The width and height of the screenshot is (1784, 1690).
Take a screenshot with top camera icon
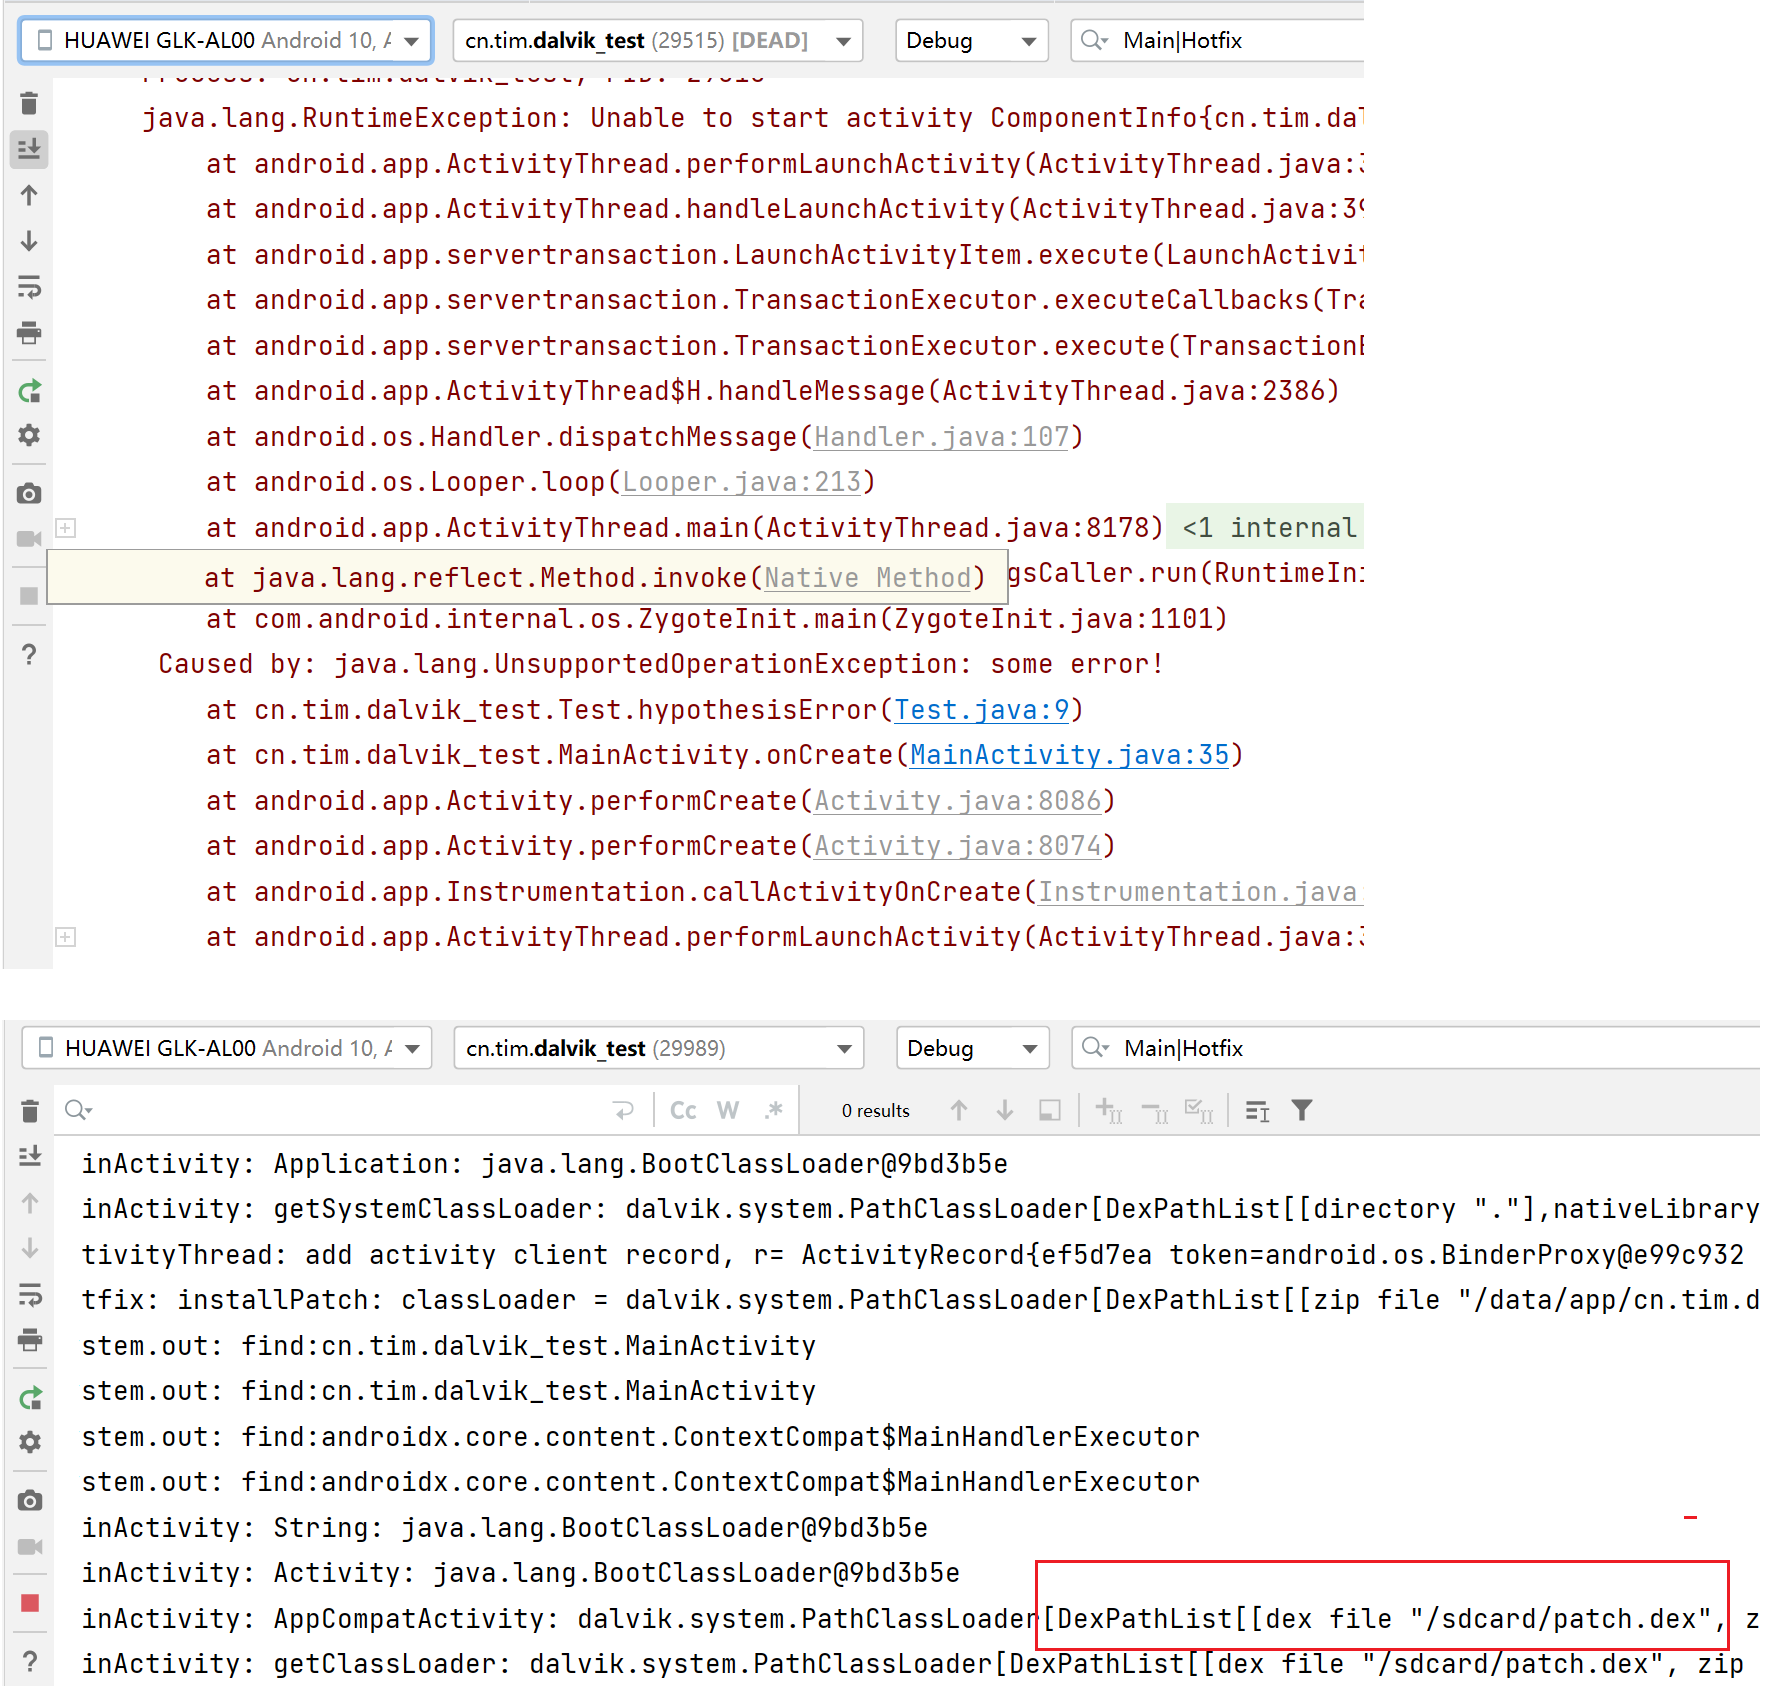(x=29, y=494)
